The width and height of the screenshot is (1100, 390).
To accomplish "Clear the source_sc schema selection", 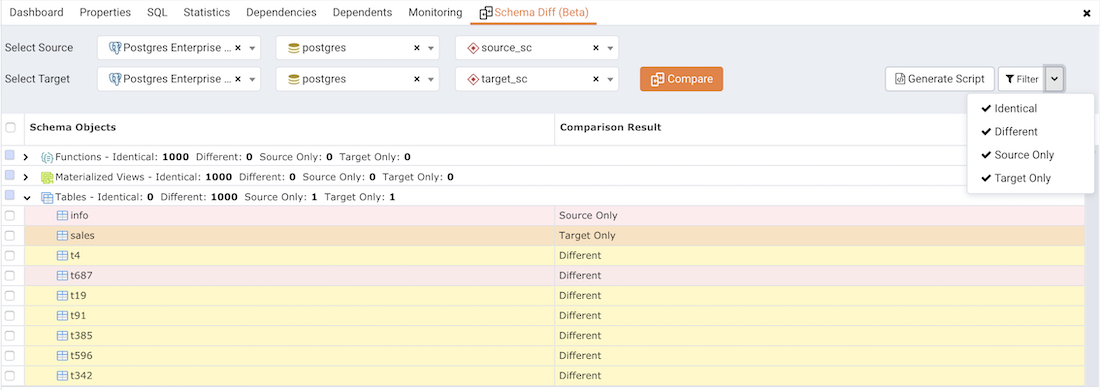I will coord(596,48).
